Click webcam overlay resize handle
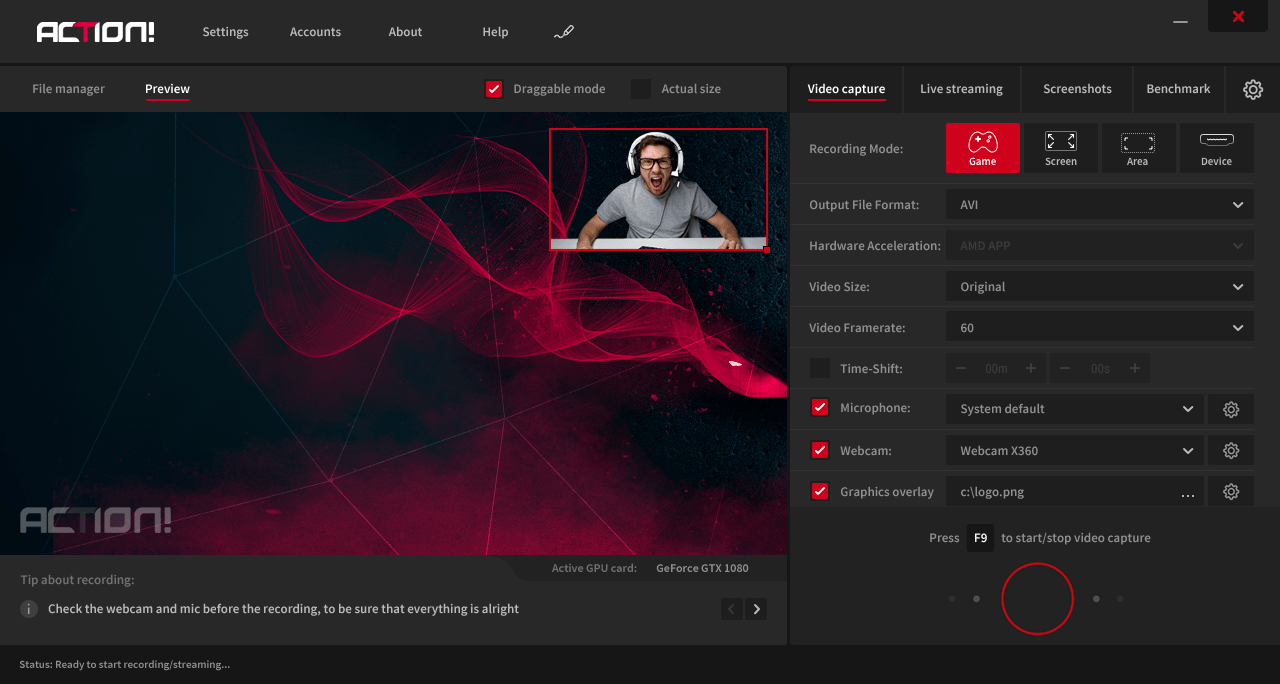This screenshot has width=1280, height=684. pos(767,250)
